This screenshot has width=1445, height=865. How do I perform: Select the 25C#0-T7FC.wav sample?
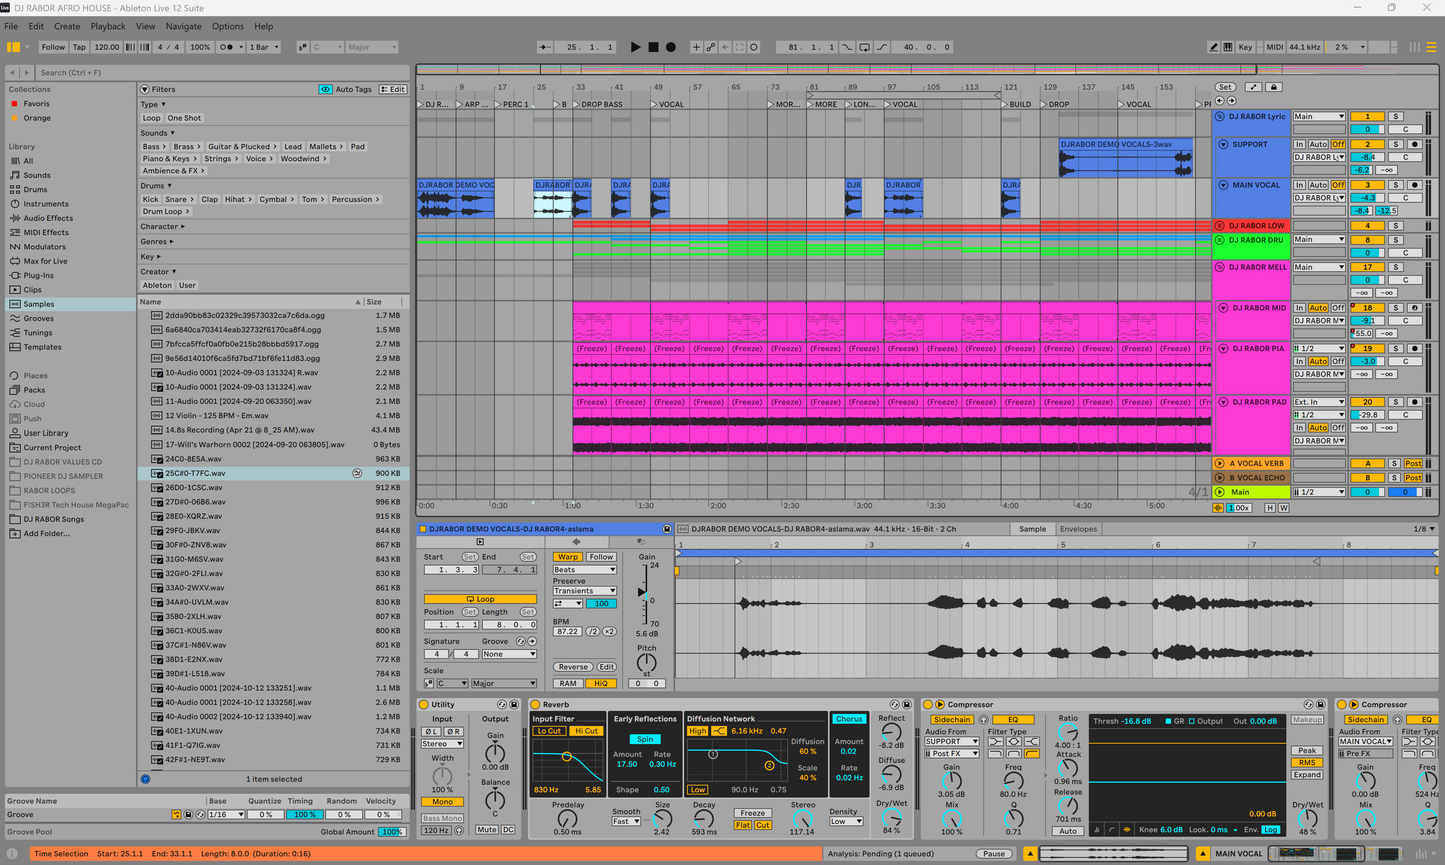tap(273, 473)
